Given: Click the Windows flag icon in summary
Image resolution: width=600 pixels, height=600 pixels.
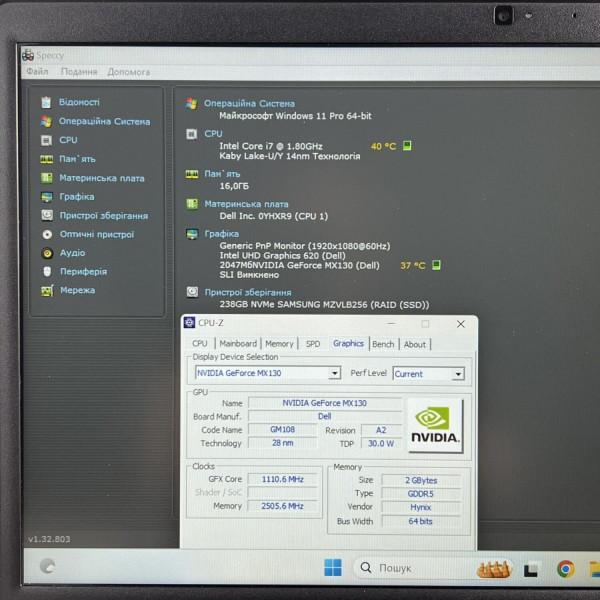Looking at the screenshot, I should (191, 103).
